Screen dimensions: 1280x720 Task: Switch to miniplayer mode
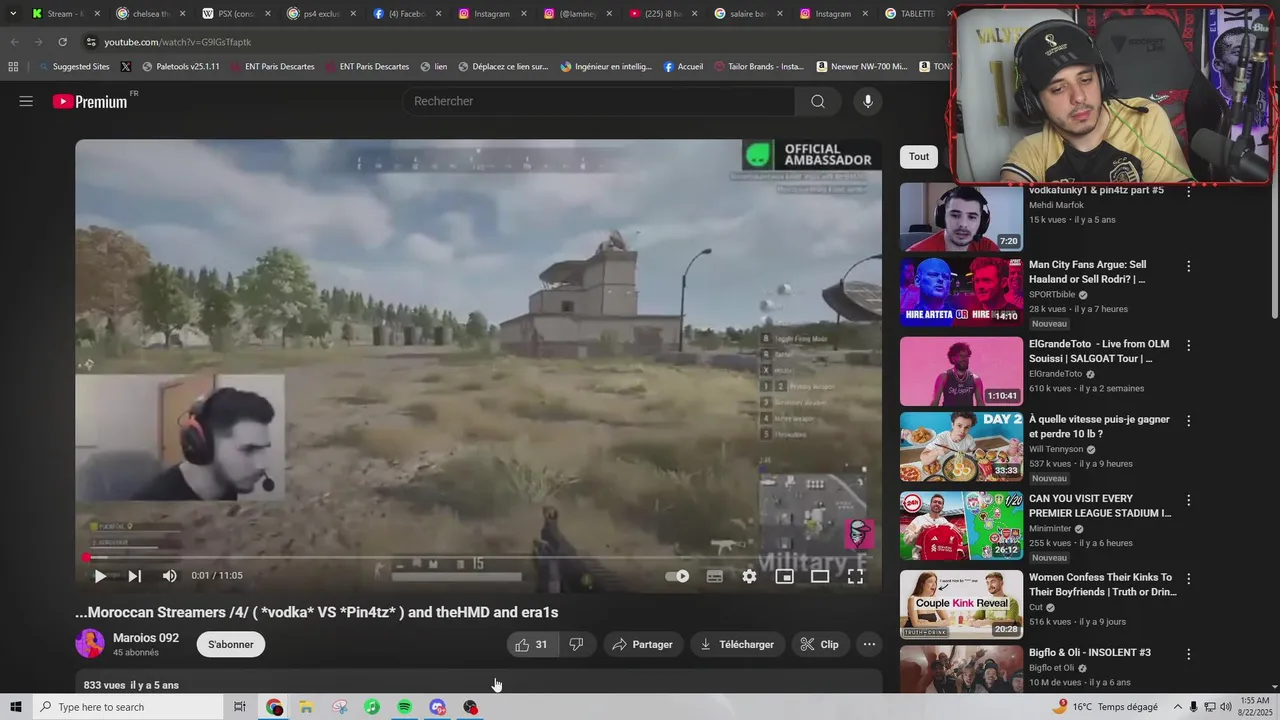point(784,576)
